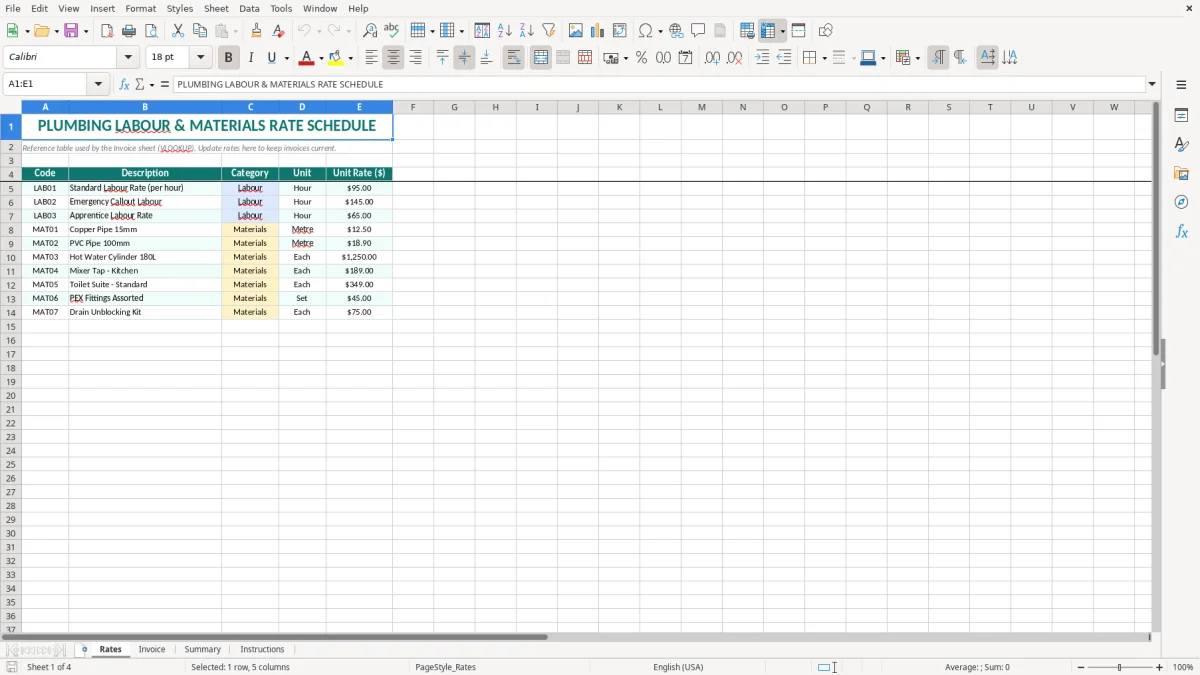The height and width of the screenshot is (675, 1200).
Task: Toggle print preview
Action: tap(150, 31)
